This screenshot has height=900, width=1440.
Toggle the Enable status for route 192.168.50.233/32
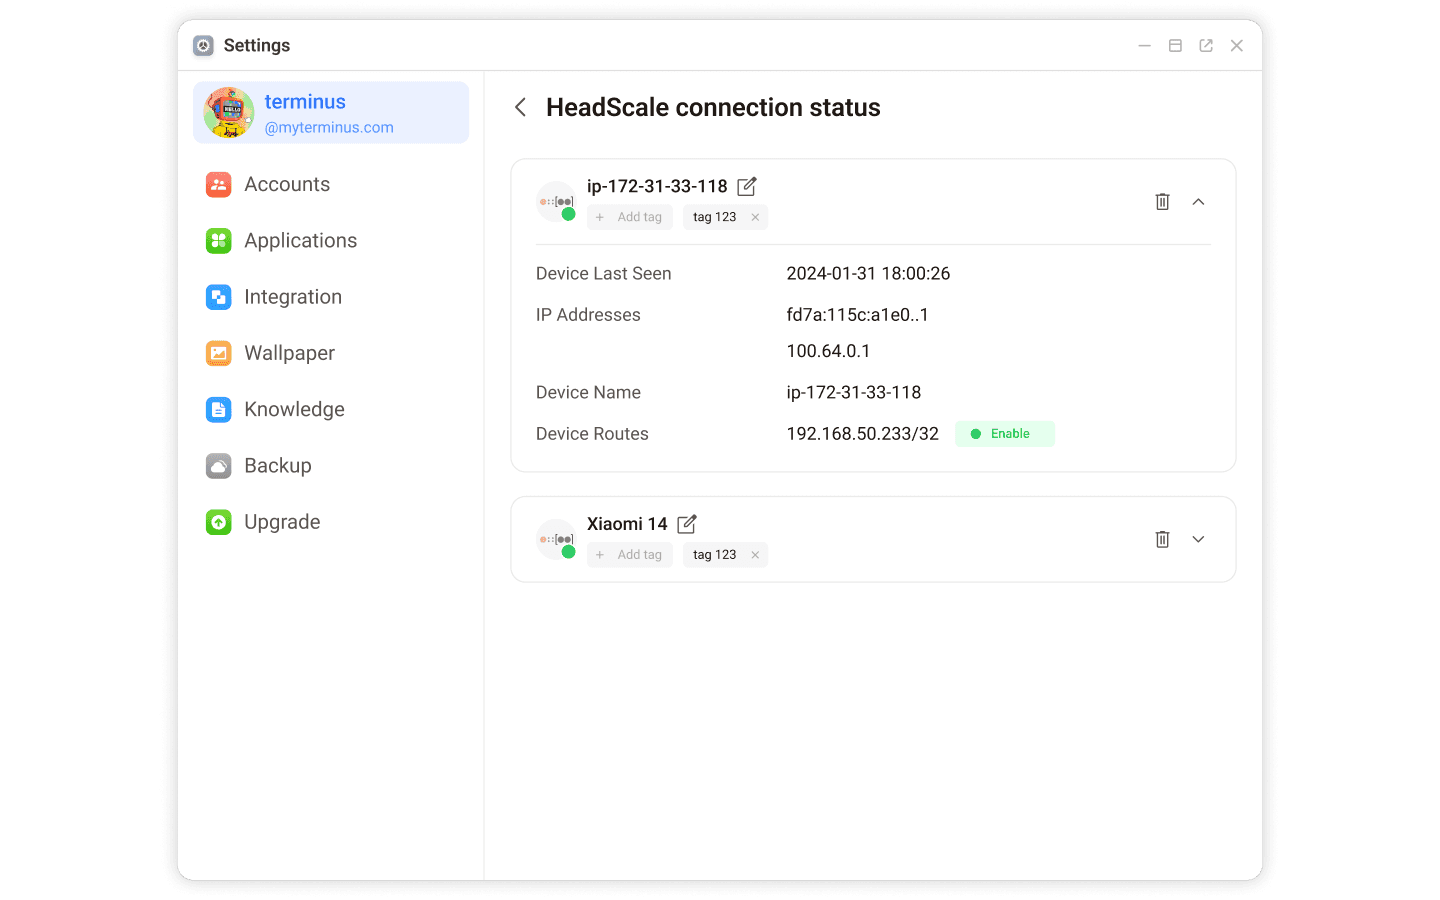coord(1004,434)
